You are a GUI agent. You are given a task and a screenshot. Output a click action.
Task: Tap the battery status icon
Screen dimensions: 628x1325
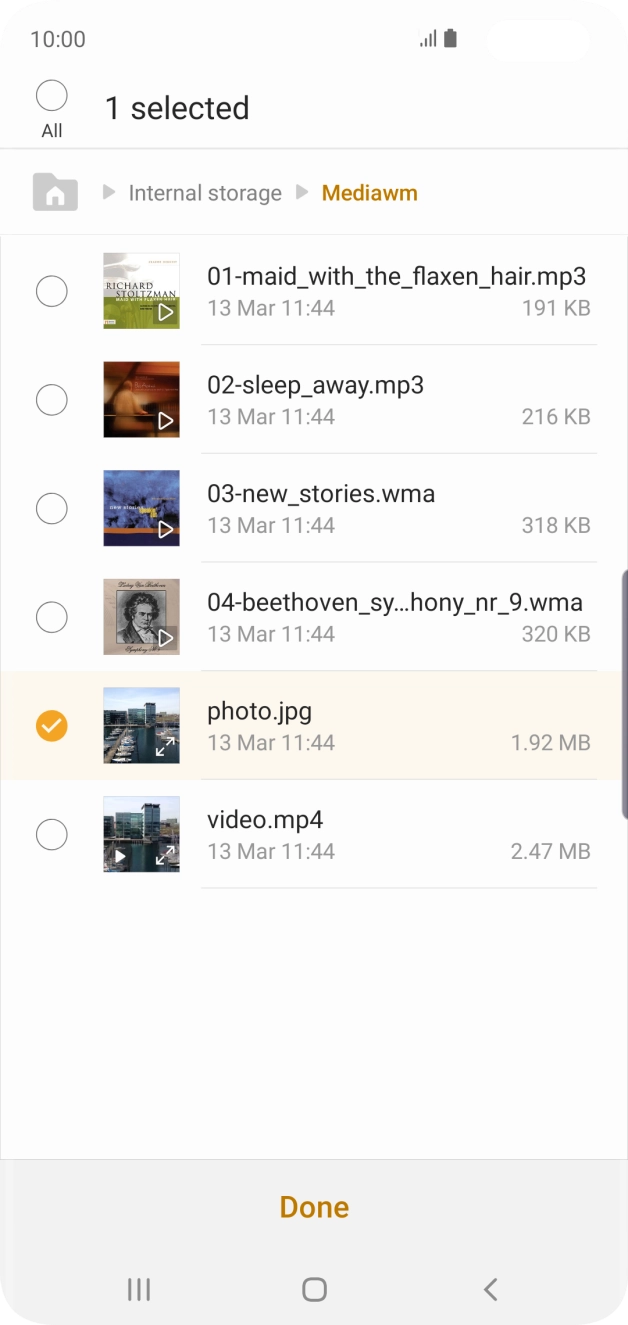[451, 39]
